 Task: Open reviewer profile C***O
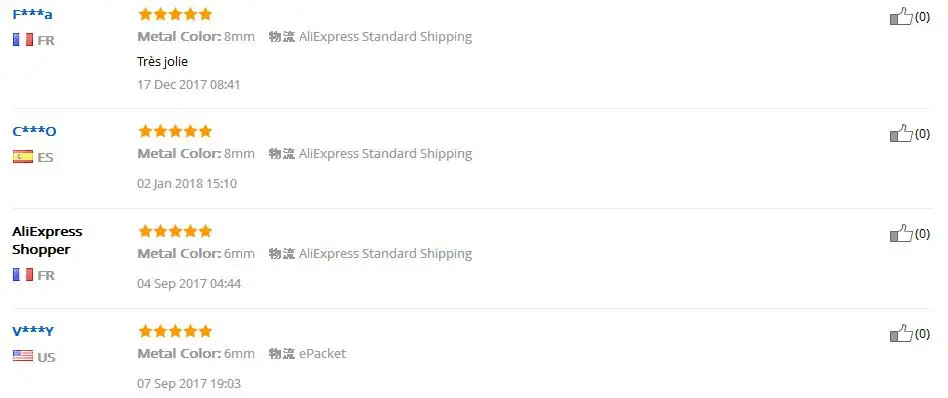click(34, 131)
